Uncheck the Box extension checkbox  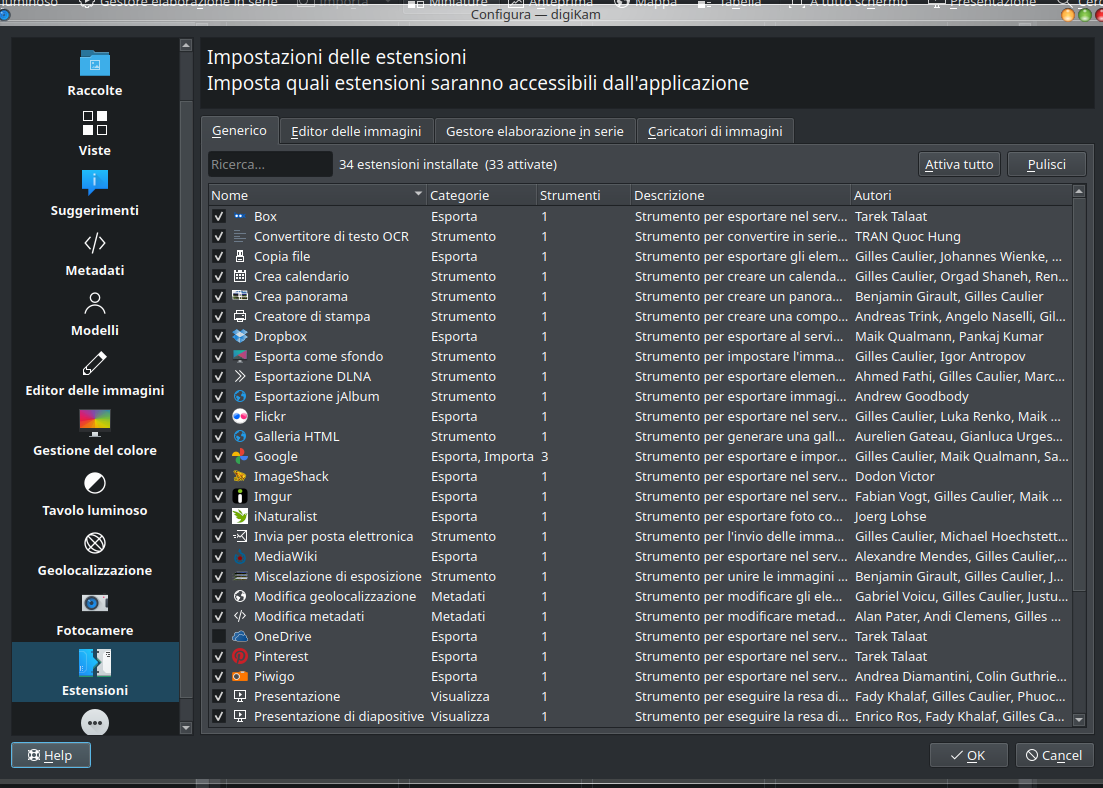click(x=219, y=216)
